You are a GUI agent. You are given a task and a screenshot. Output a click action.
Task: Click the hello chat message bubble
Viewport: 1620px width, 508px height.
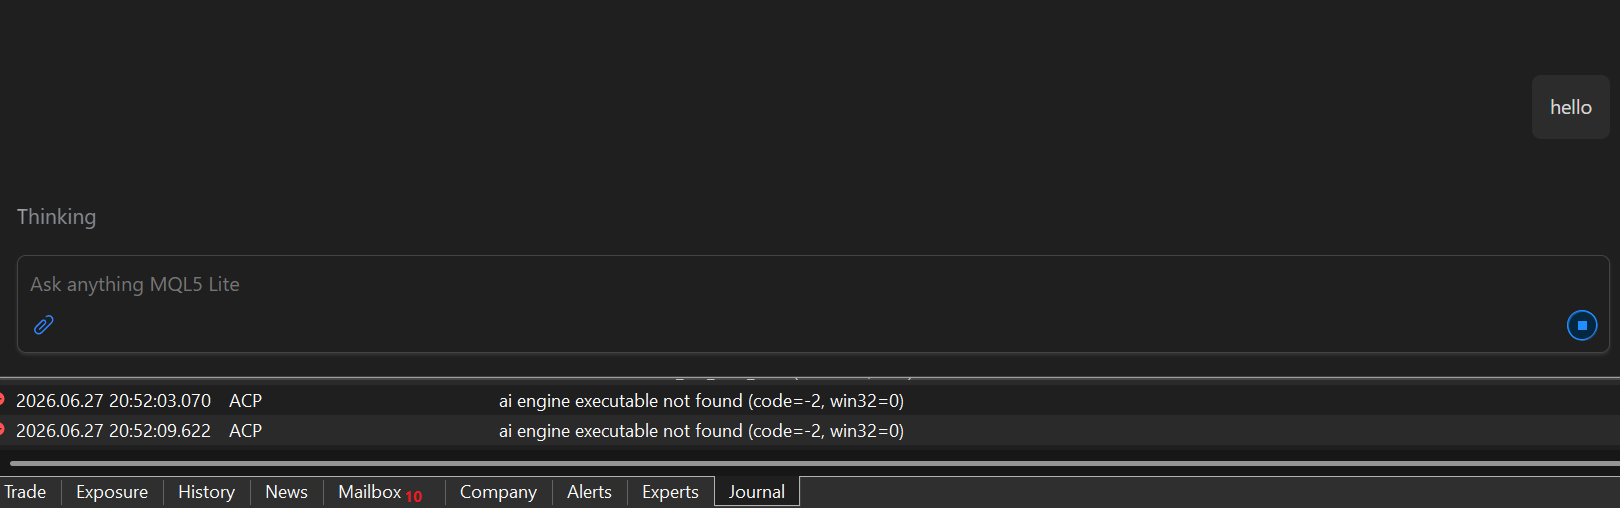pos(1570,107)
